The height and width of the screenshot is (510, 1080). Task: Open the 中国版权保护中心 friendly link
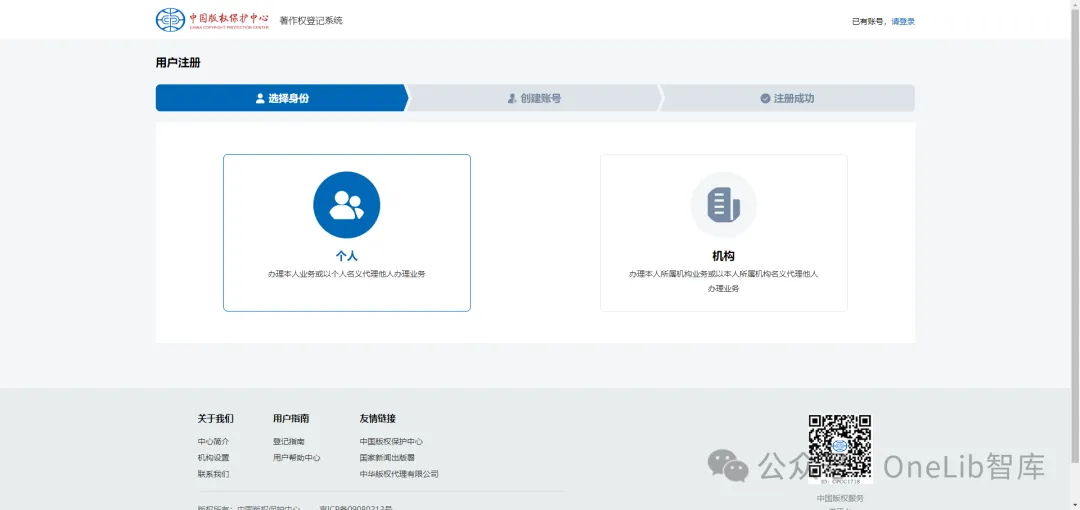391,442
